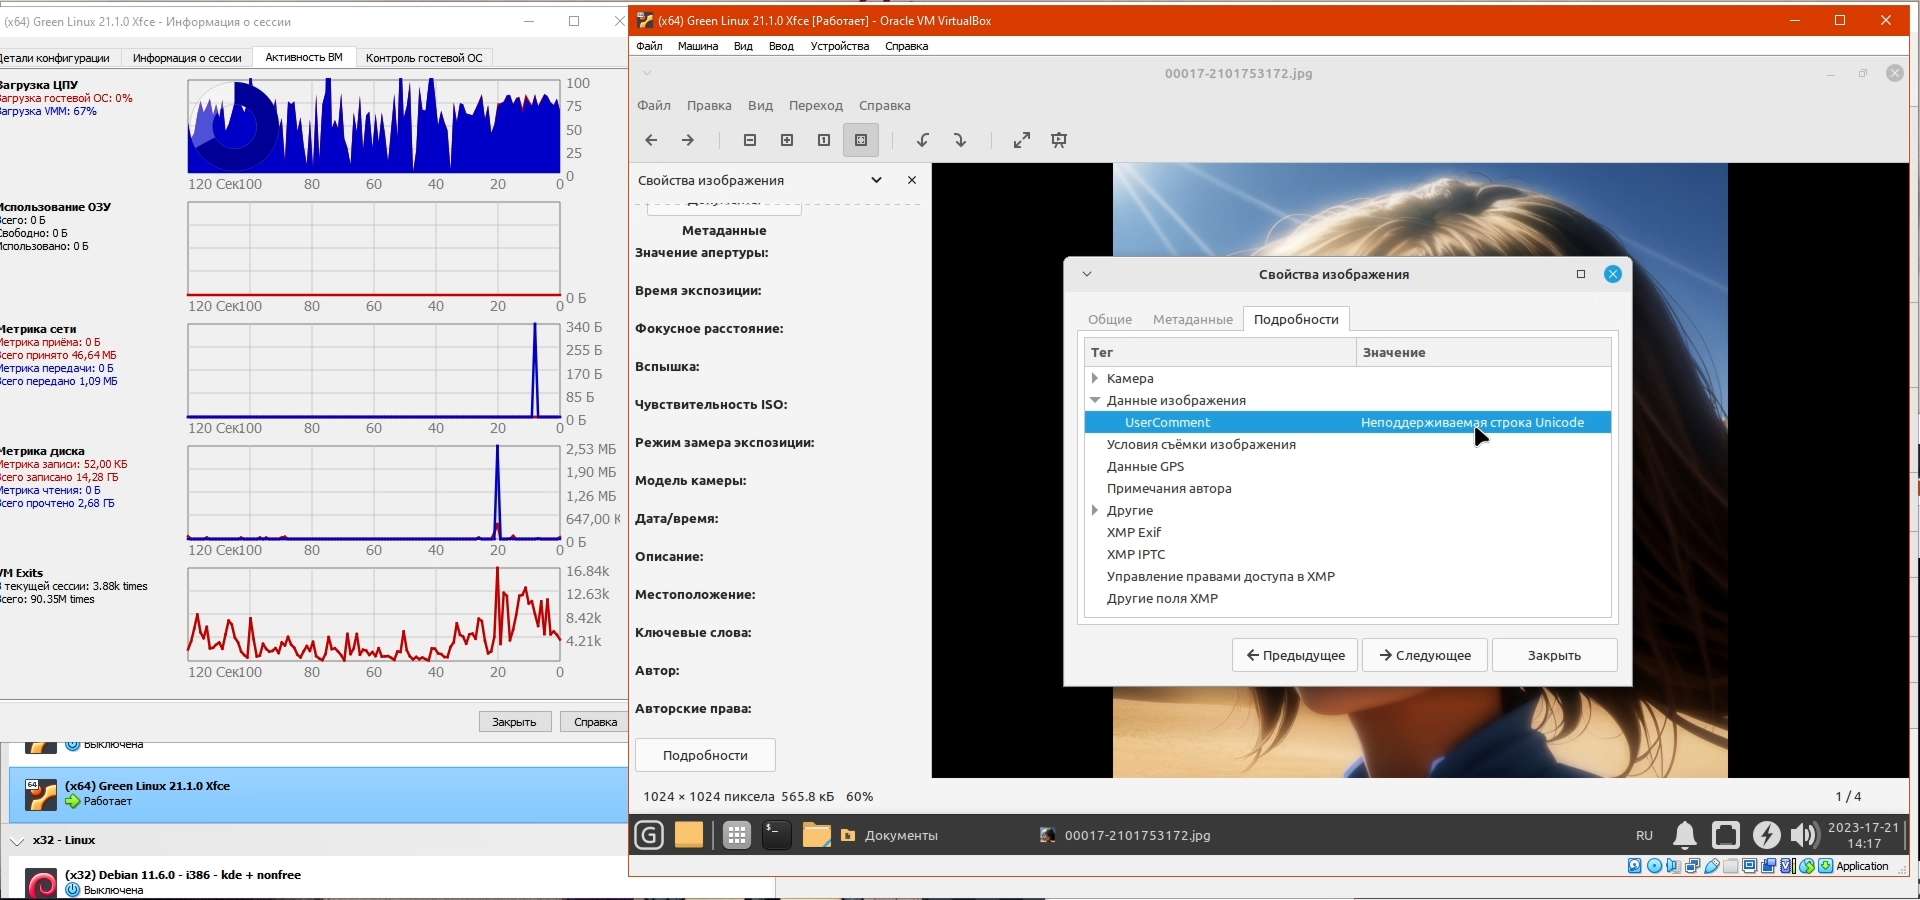Click the zoom in toolbar icon
The width and height of the screenshot is (1920, 900).
(x=787, y=140)
